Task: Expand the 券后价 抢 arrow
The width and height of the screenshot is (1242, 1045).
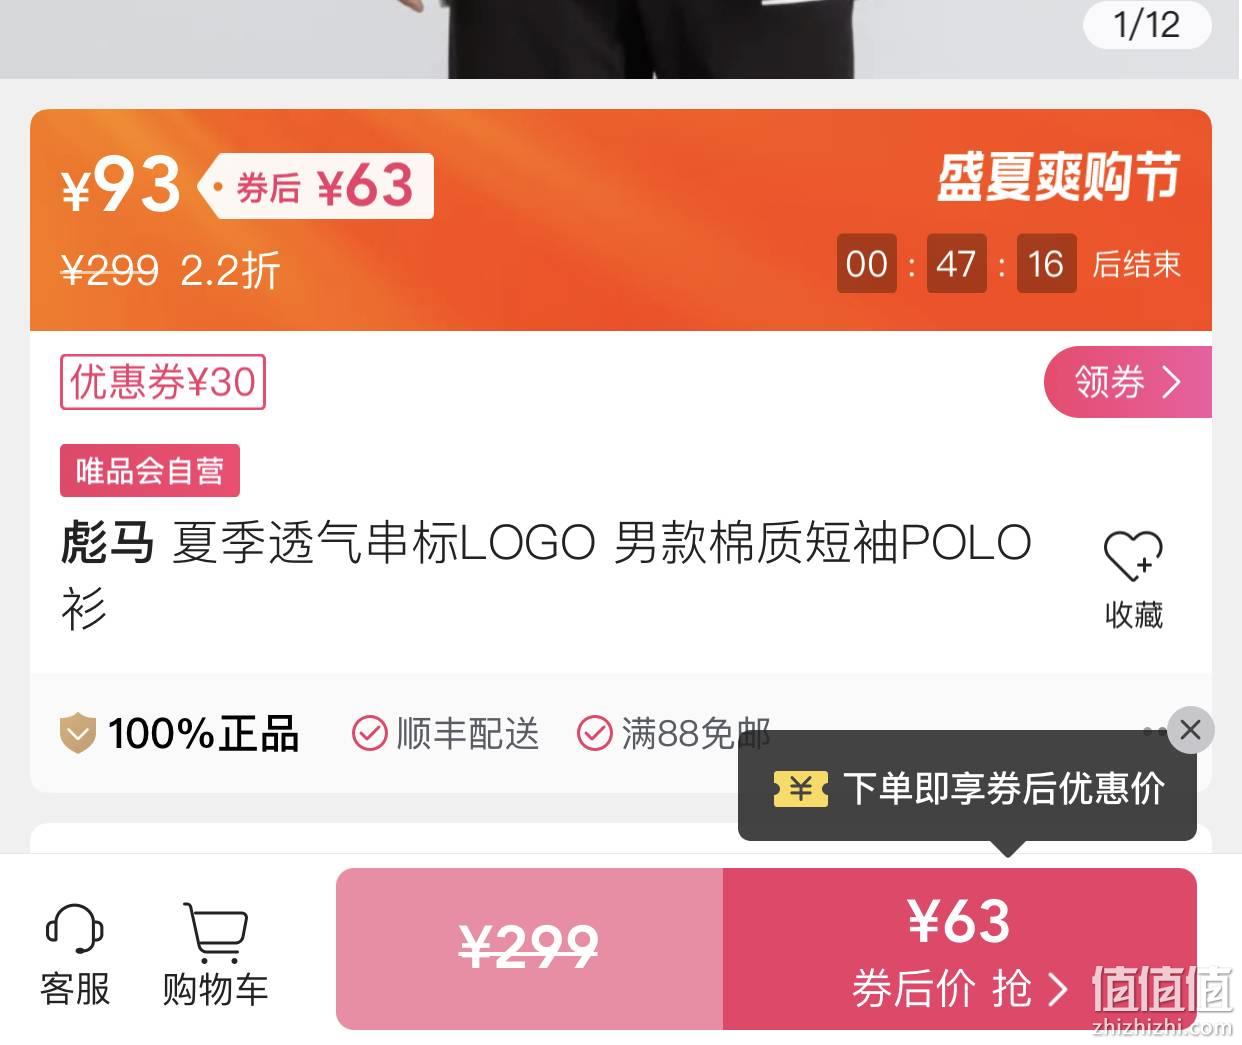Action: point(1058,990)
